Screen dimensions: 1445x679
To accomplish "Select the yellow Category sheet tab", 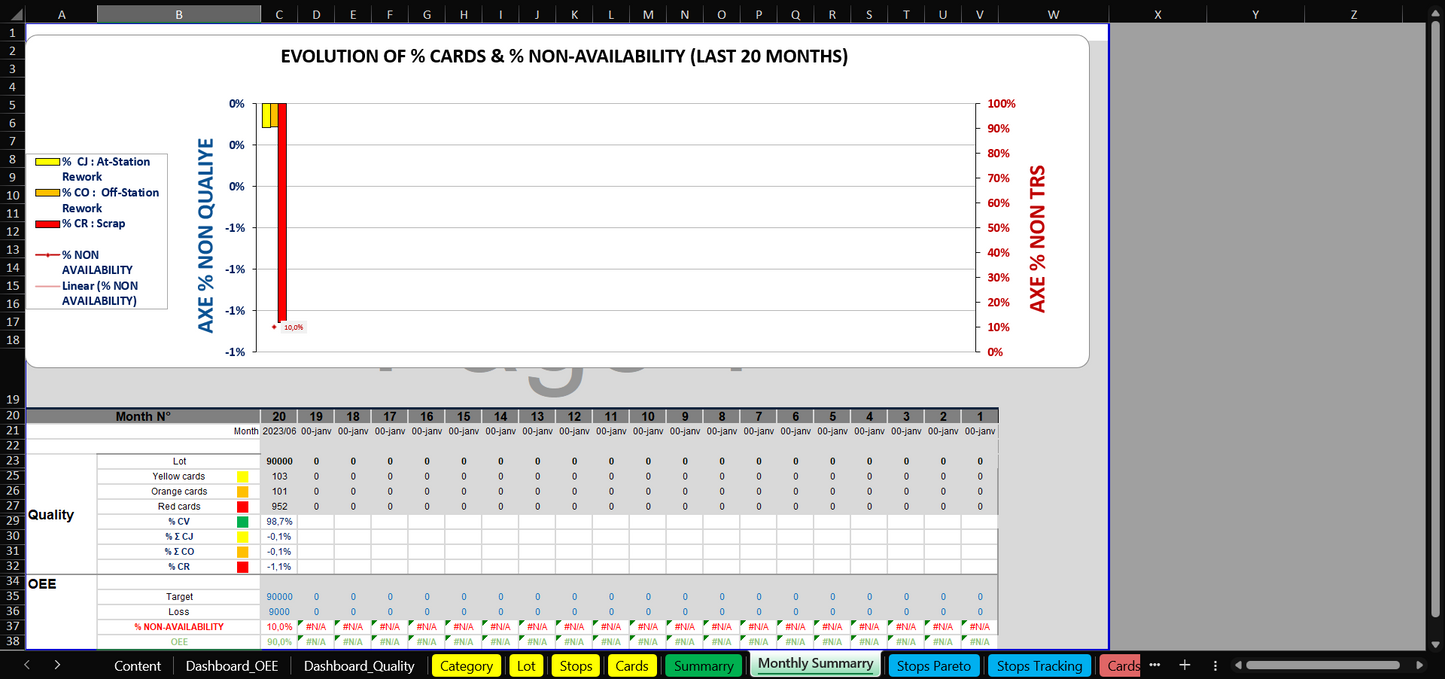I will 466,666.
